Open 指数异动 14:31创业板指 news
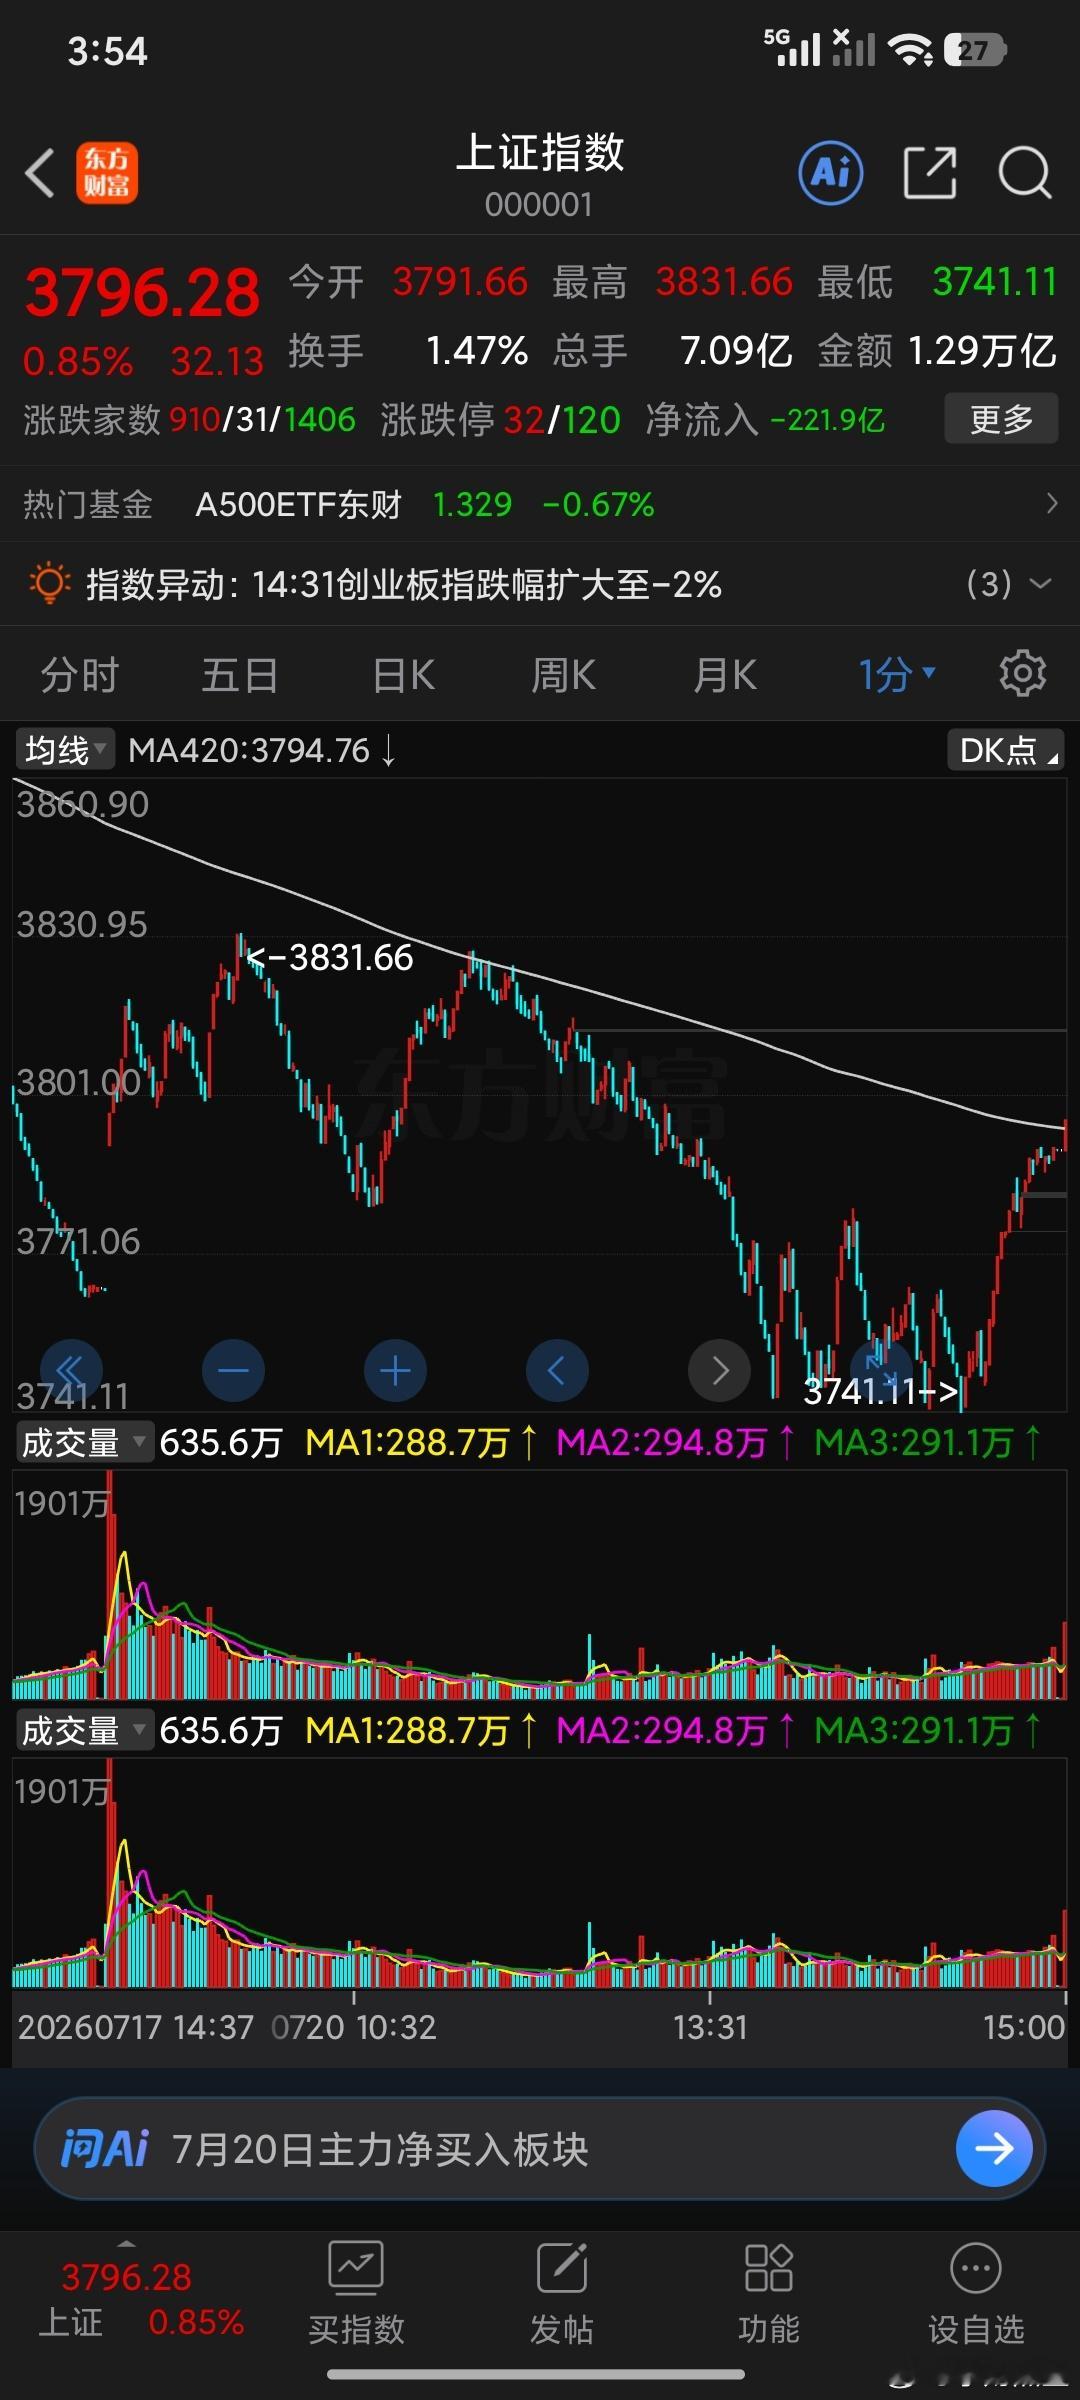 [404, 584]
